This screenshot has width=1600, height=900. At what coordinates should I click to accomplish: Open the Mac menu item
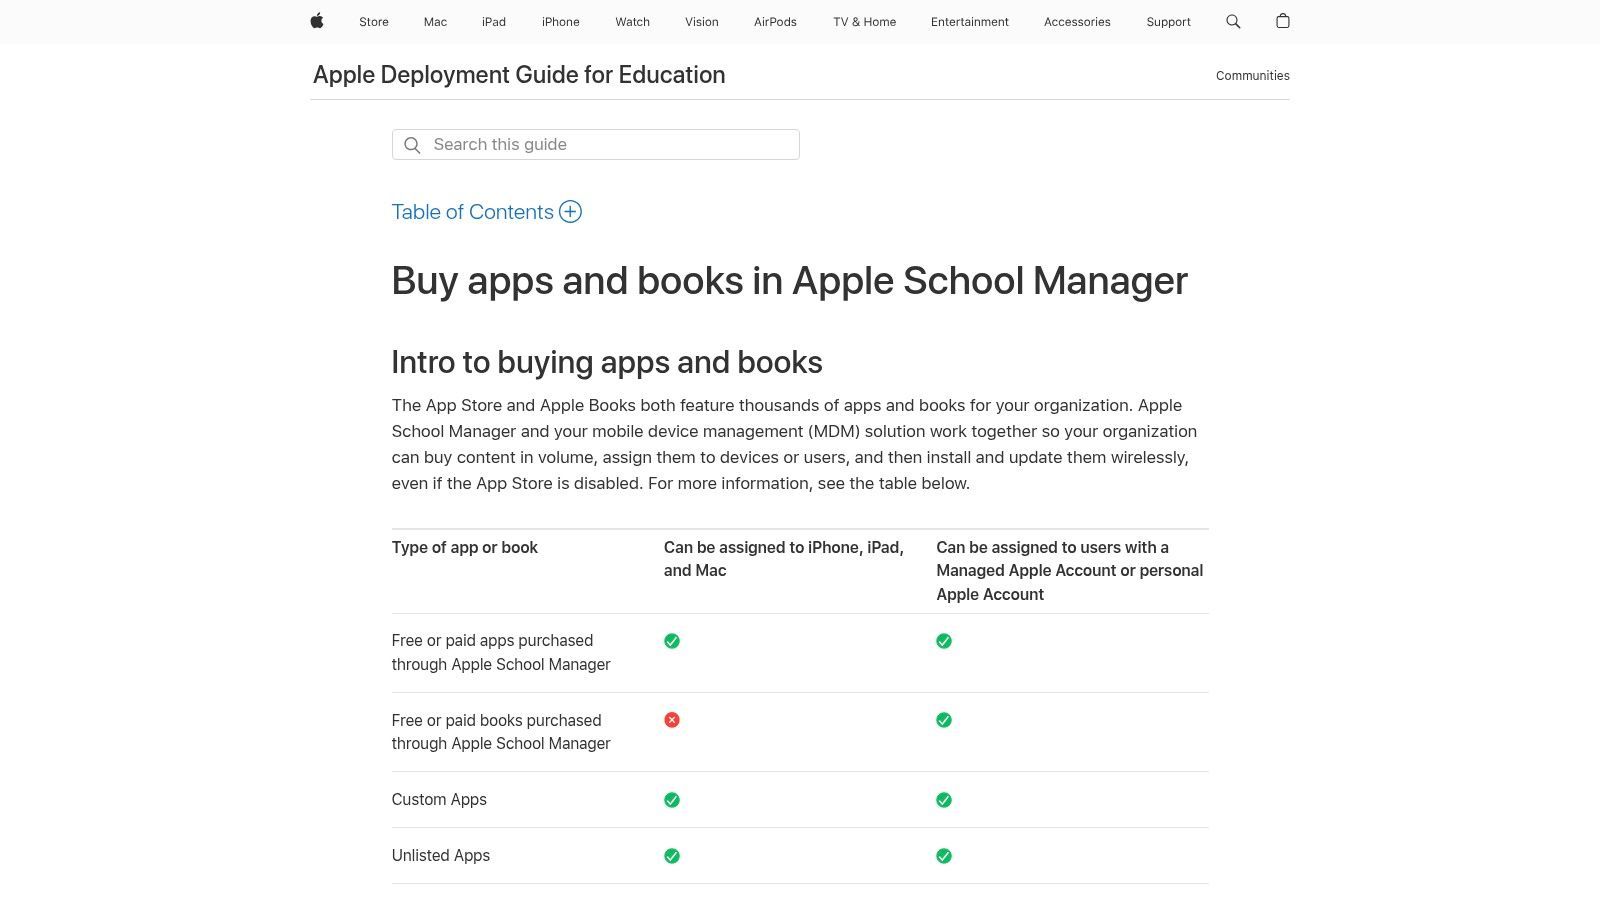(434, 21)
